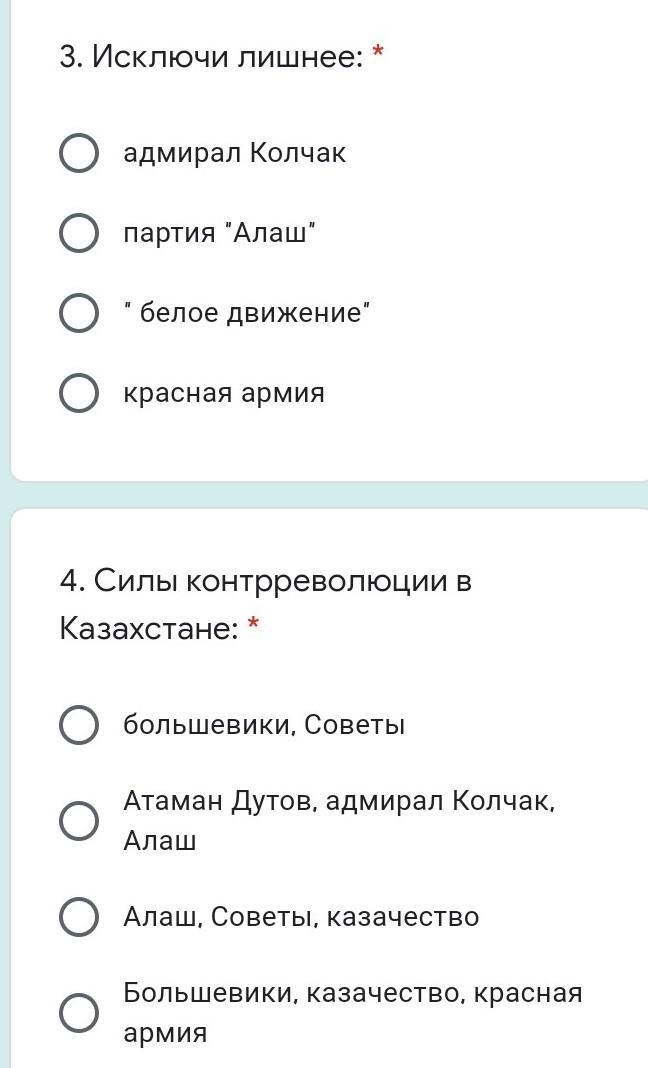Click the Большевики, казачество, красная армия text
The height and width of the screenshot is (1068, 648).
point(352,994)
